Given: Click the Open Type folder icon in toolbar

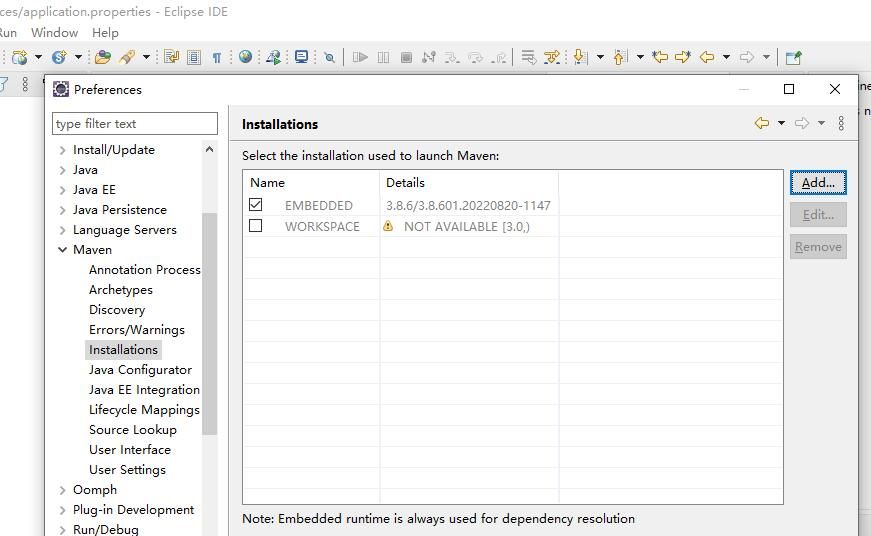Looking at the screenshot, I should (102, 57).
